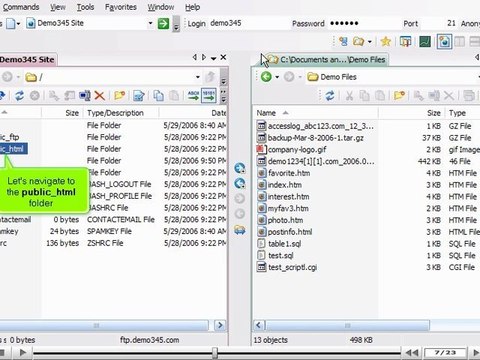Click the rewind button in video controls

click(412, 352)
